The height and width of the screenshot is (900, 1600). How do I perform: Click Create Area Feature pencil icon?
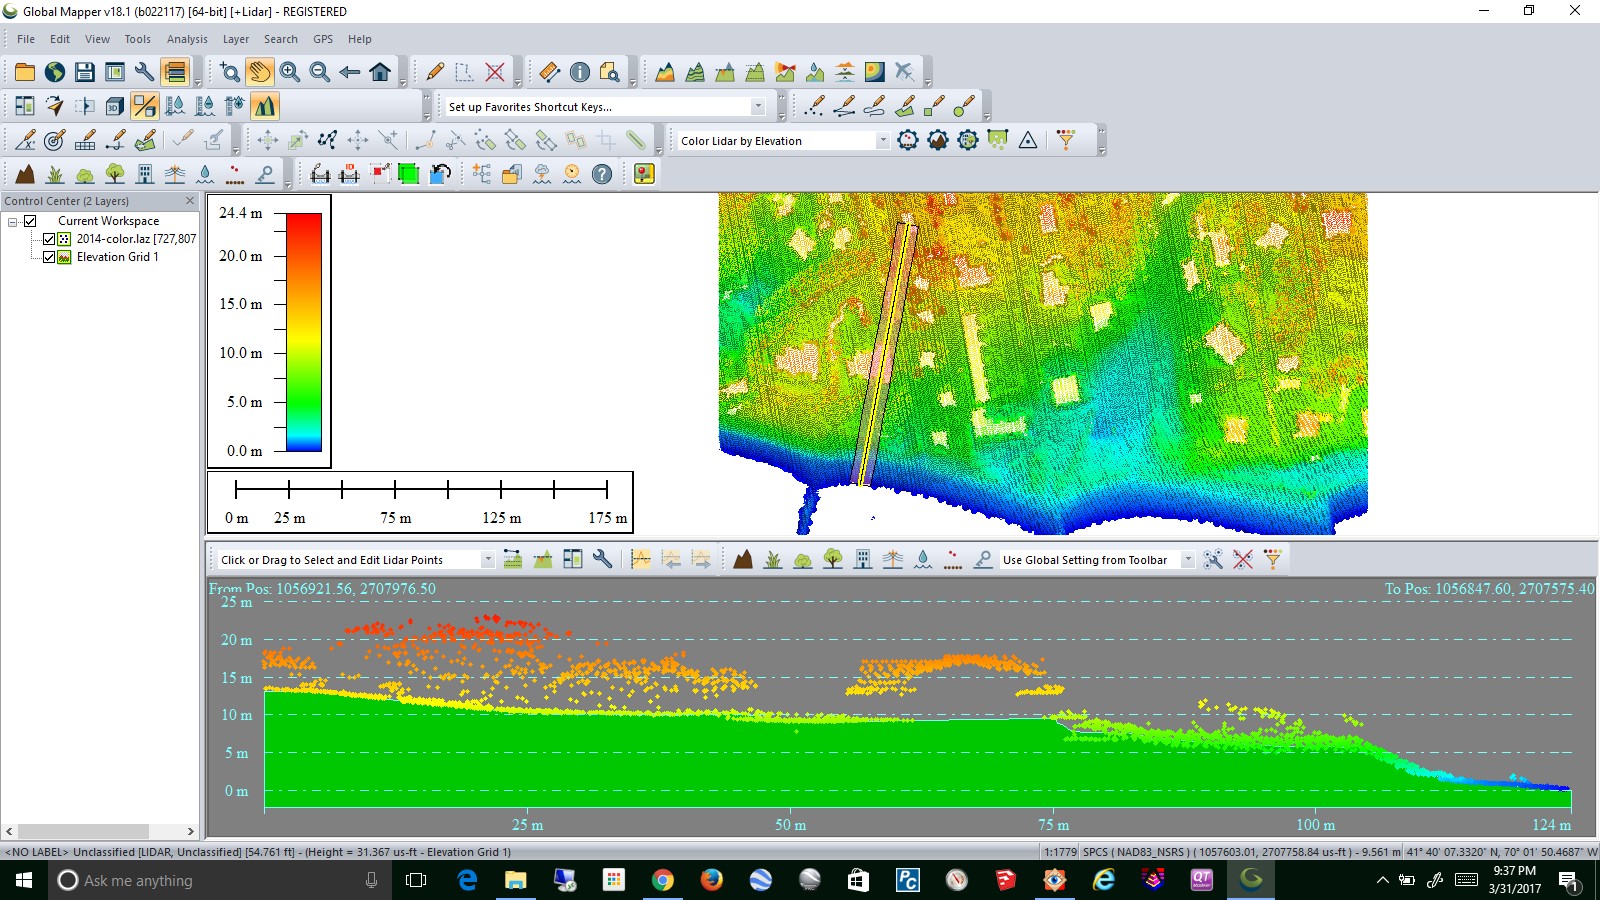905,106
